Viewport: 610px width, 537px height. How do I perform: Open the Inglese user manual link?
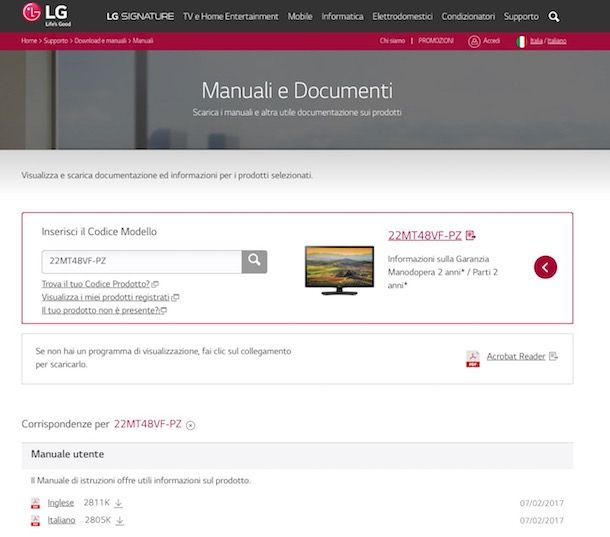pos(61,503)
